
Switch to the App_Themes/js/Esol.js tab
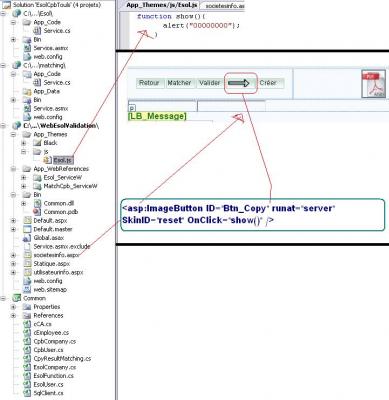point(161,5)
